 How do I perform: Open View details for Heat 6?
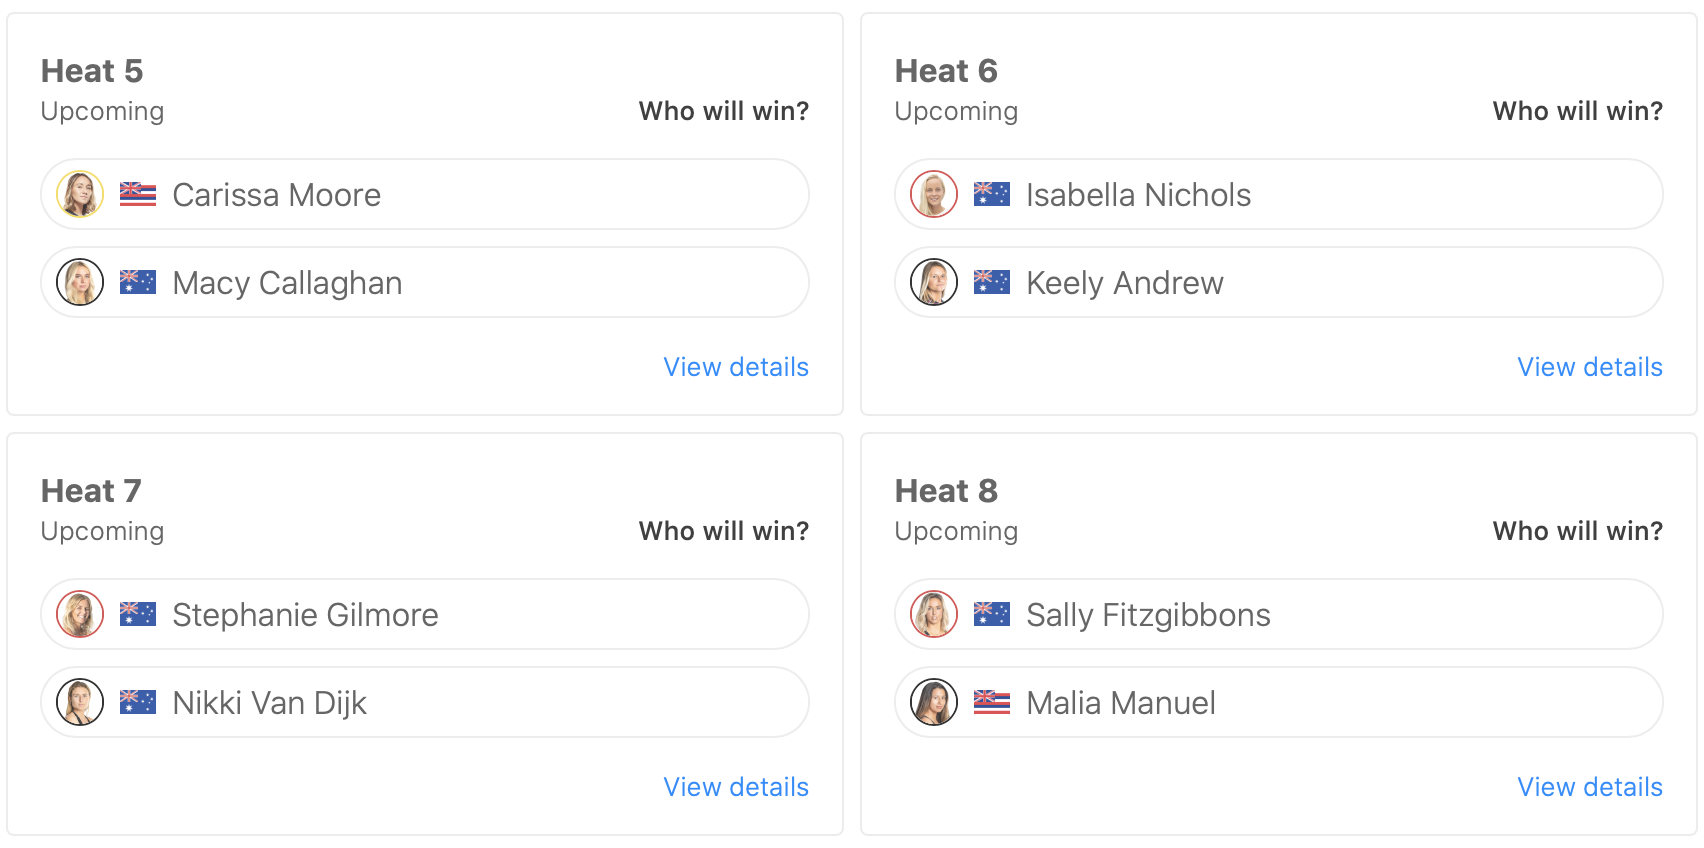tap(1590, 367)
